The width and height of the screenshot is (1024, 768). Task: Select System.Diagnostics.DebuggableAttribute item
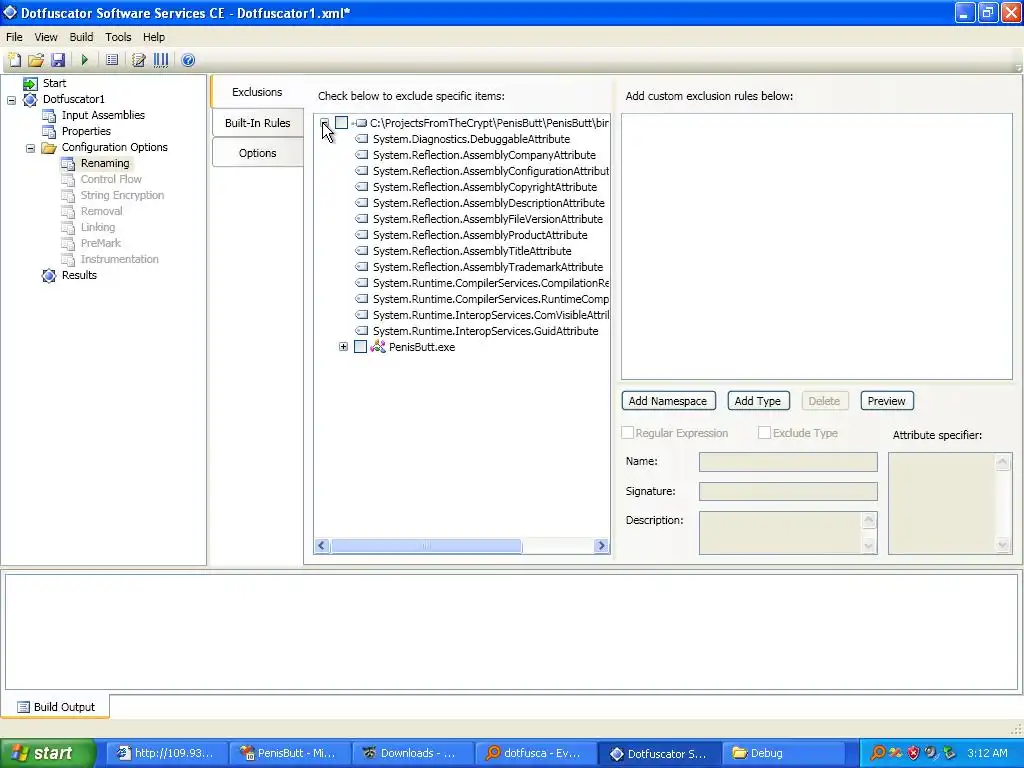(x=471, y=139)
